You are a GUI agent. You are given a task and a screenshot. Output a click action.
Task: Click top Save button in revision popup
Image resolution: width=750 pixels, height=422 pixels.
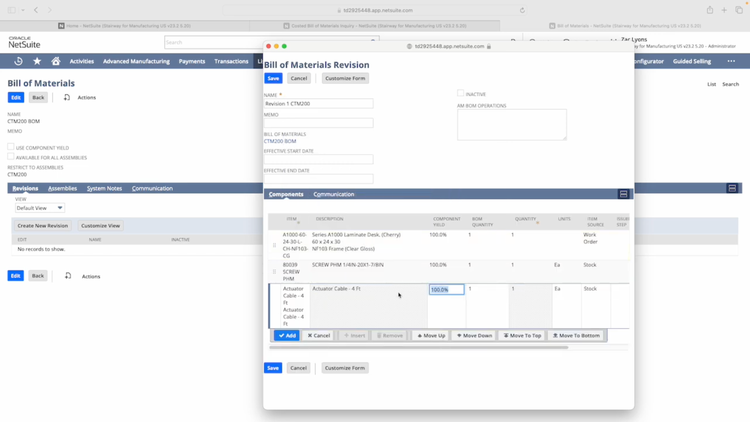tap(273, 78)
